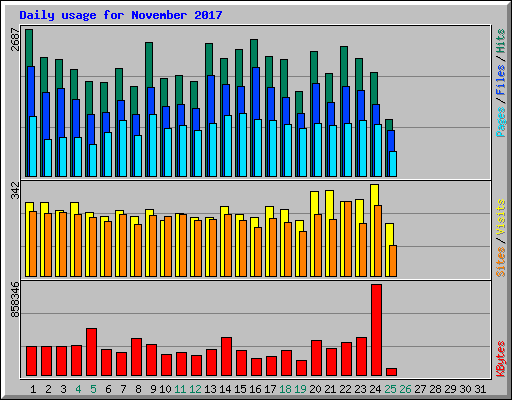This screenshot has width=512, height=400.
Task: Click the 2687 hits axis value
Action: coord(15,39)
